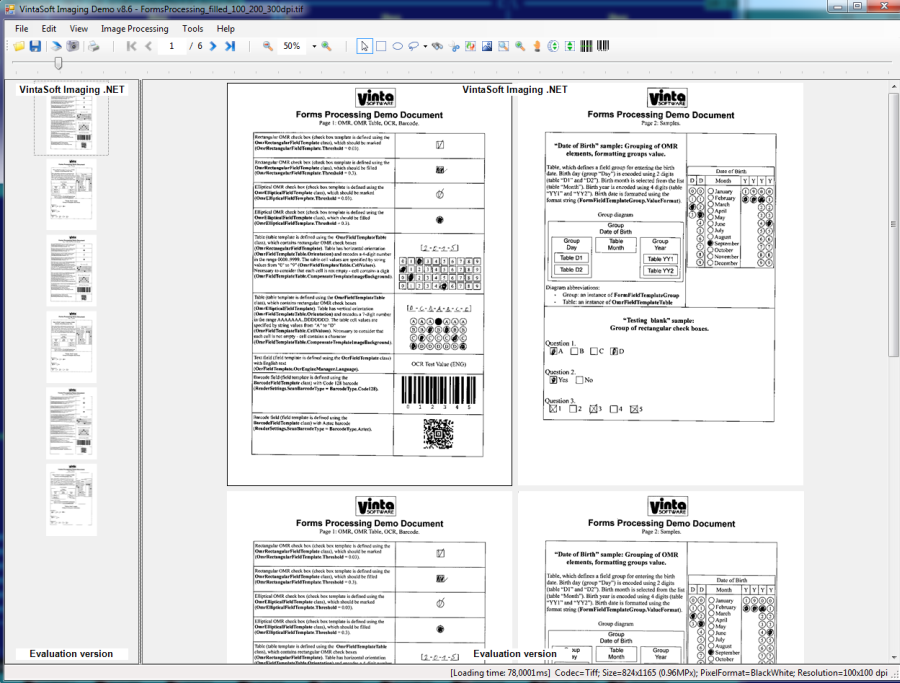900x683 pixels.
Task: Zoom out with the minus magnifier
Action: click(x=267, y=46)
